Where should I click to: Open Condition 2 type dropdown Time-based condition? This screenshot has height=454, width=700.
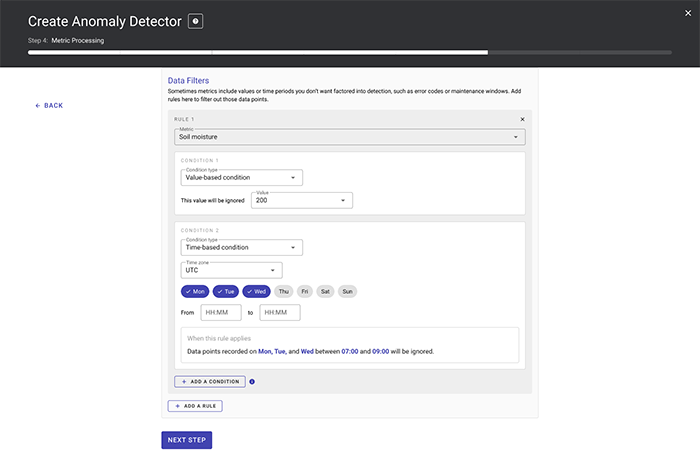pyautogui.click(x=242, y=247)
